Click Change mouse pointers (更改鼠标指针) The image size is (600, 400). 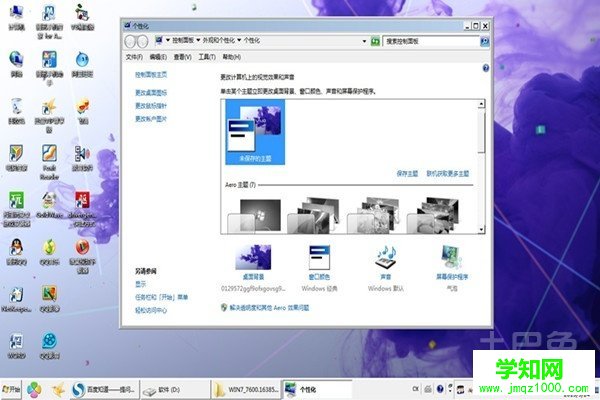click(x=151, y=106)
